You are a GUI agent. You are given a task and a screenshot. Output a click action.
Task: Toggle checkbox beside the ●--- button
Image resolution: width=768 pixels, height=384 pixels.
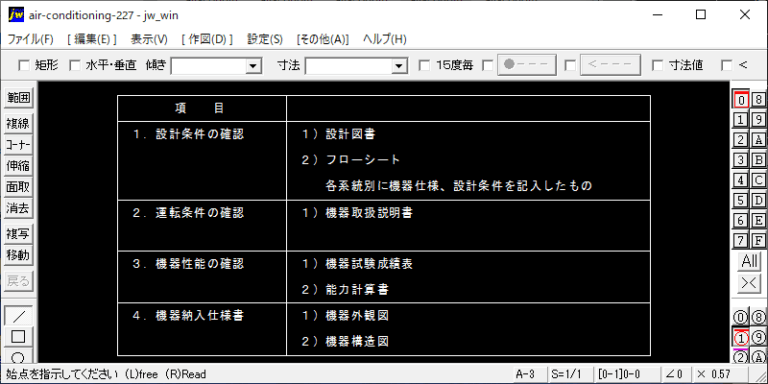point(488,65)
